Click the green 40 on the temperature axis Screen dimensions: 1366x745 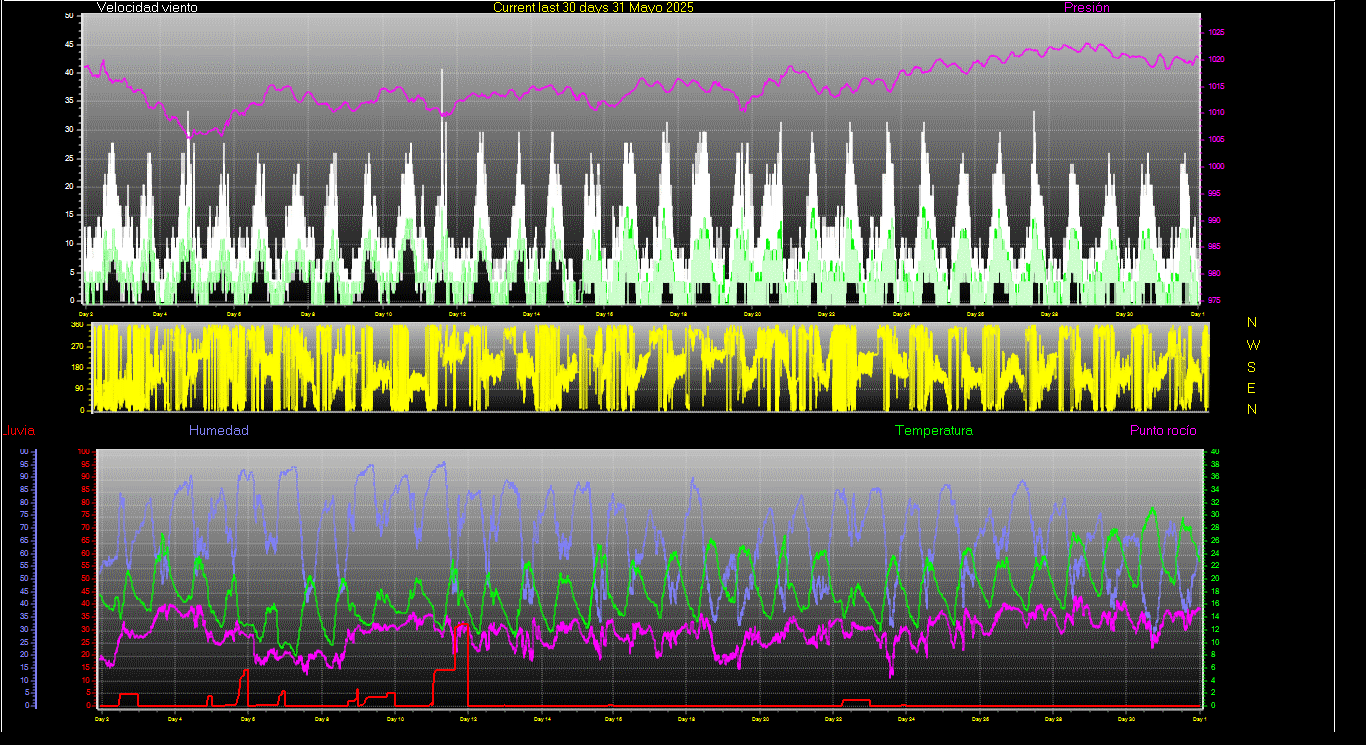coord(1215,452)
